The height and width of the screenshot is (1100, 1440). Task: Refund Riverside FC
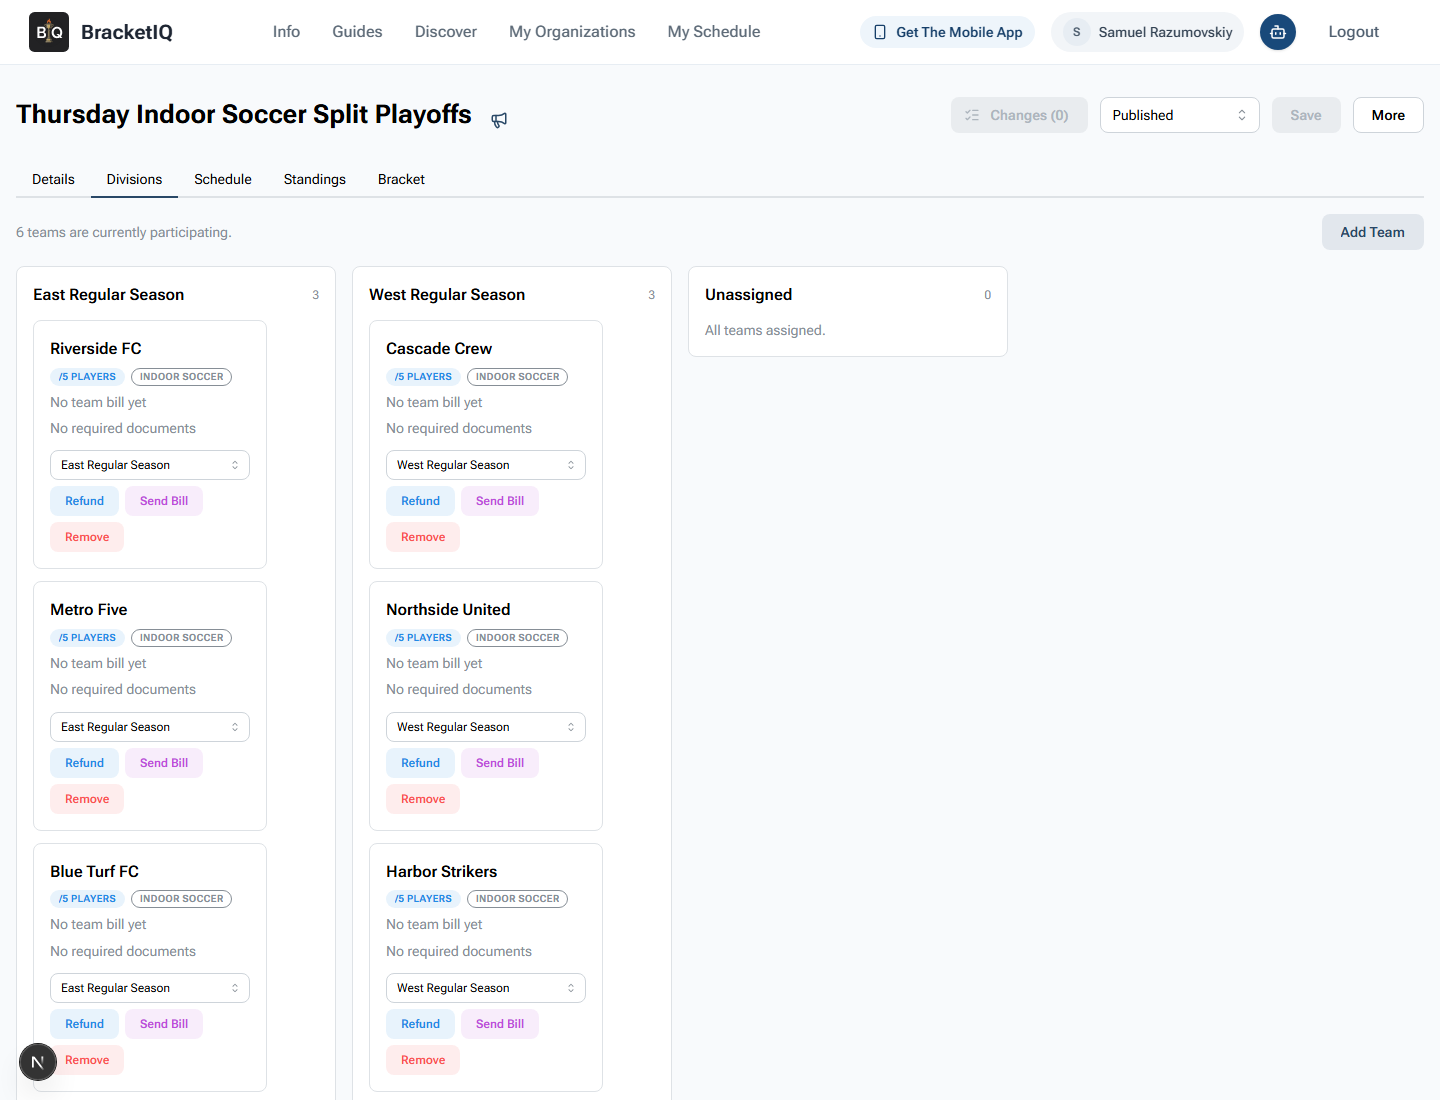coord(84,501)
